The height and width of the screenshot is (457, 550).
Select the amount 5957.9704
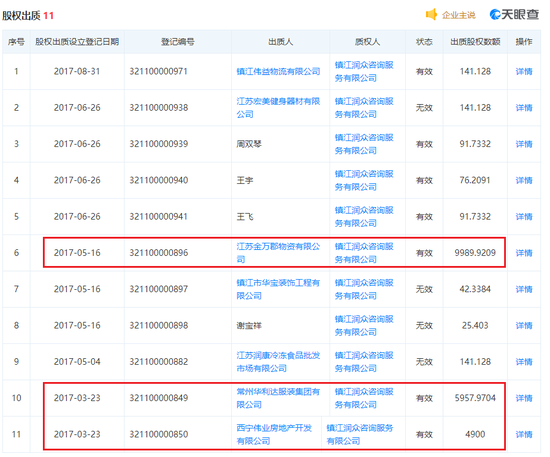pos(475,398)
